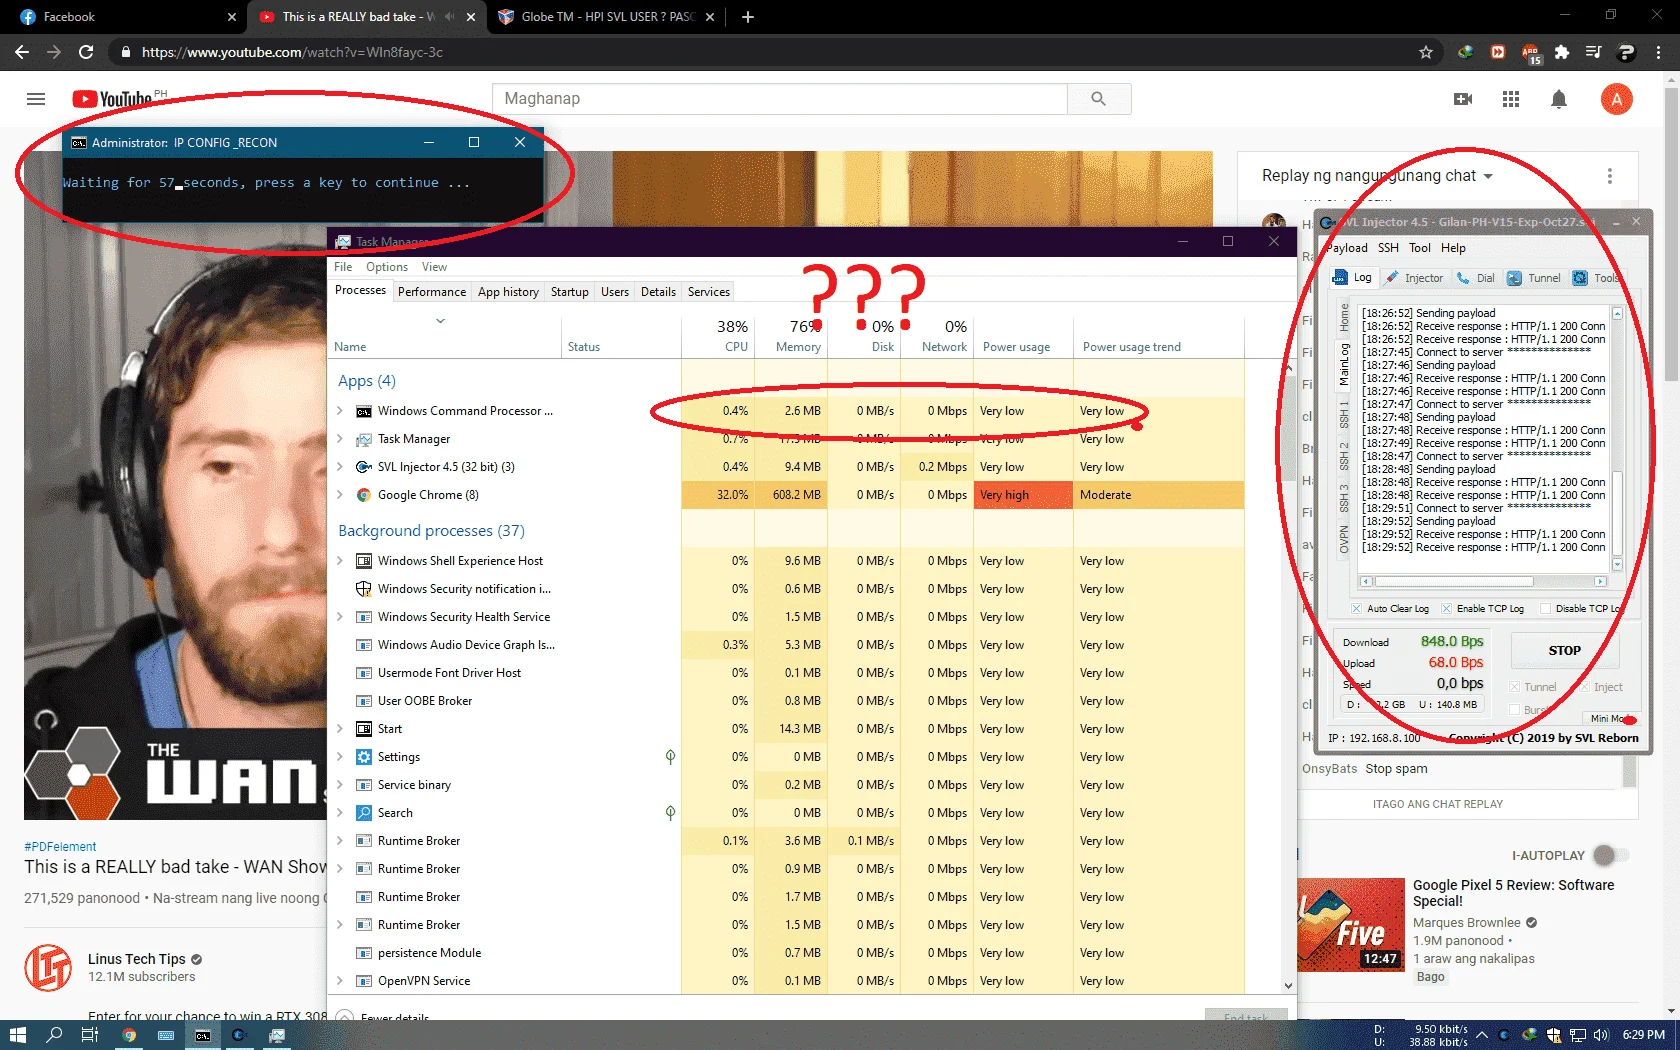Toggle Enable TCP Log checkbox in SVL Injector

coord(1446,608)
